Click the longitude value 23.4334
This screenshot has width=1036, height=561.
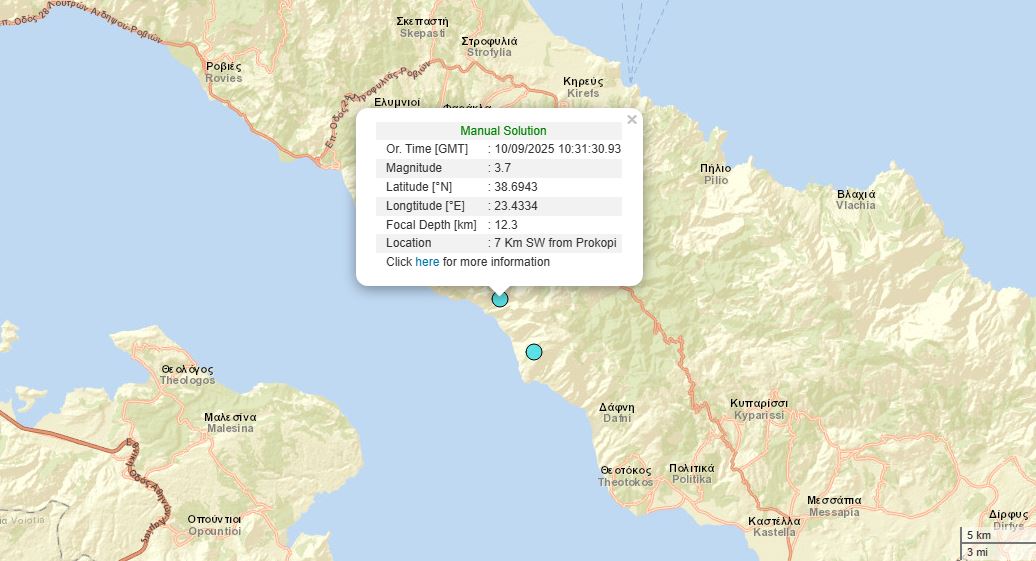(516, 206)
